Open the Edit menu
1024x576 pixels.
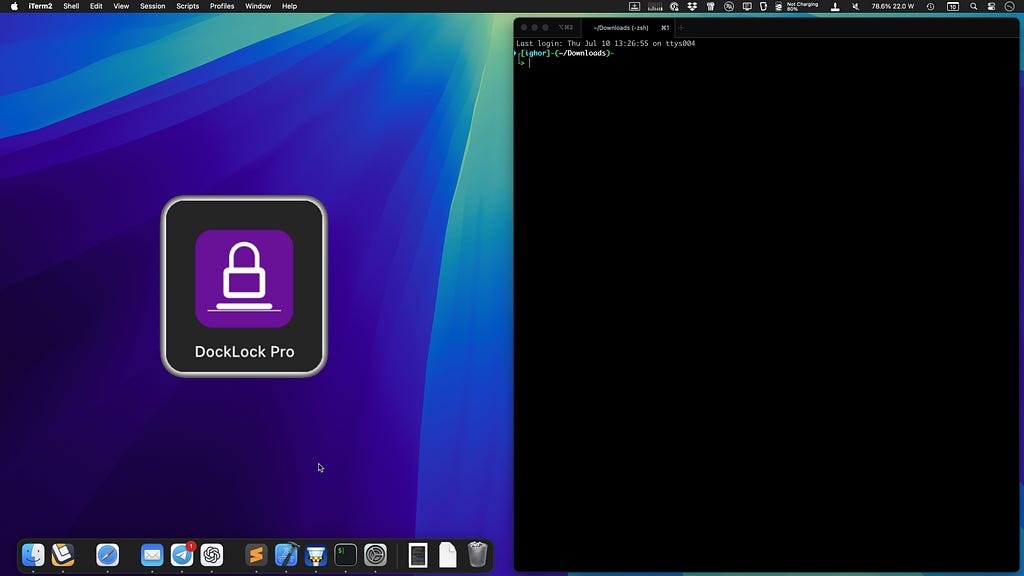point(96,7)
